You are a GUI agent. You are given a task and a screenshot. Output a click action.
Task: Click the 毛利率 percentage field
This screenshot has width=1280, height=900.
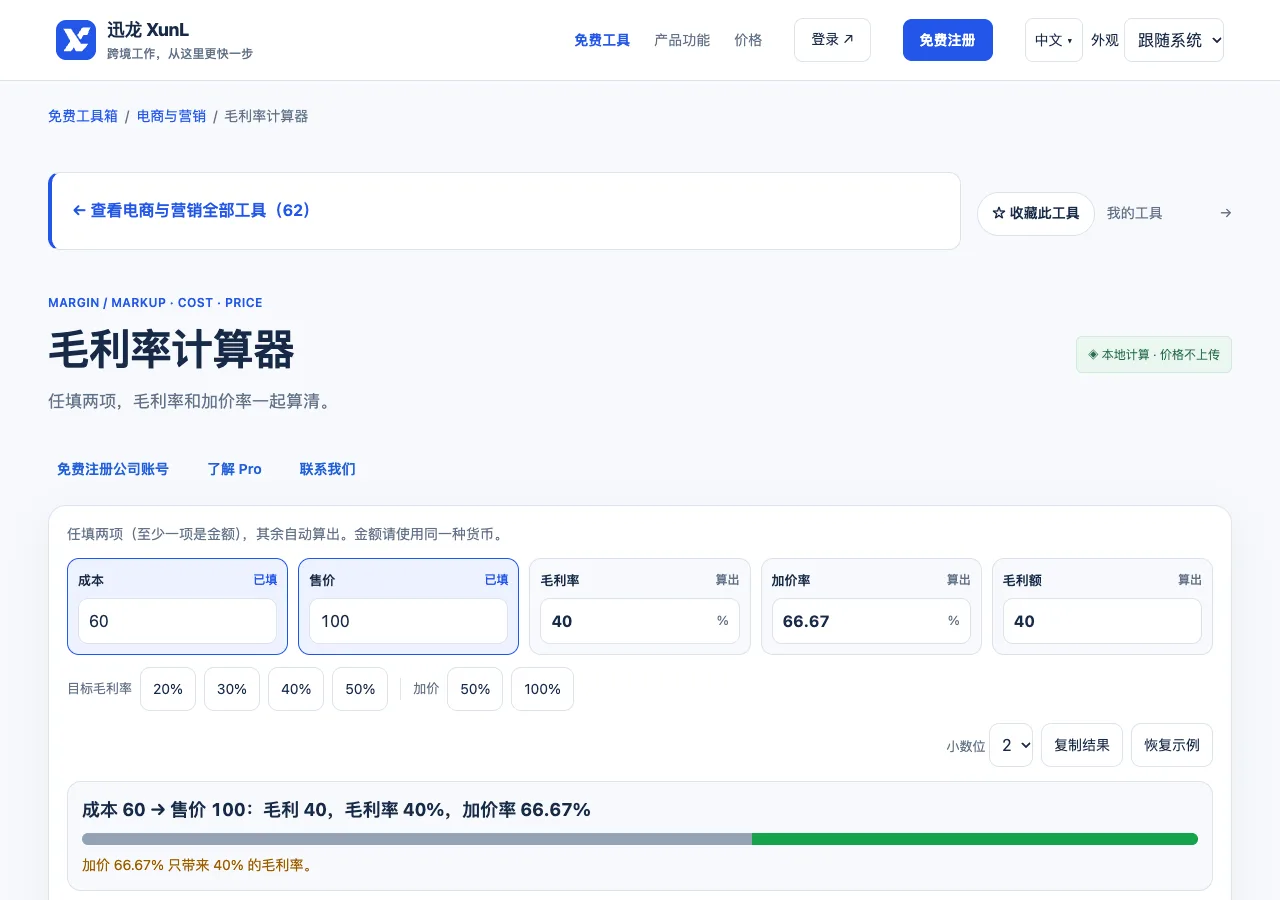tap(640, 621)
